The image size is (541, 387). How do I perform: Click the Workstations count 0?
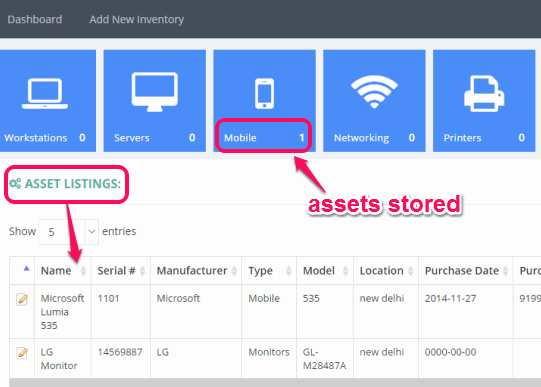point(82,138)
